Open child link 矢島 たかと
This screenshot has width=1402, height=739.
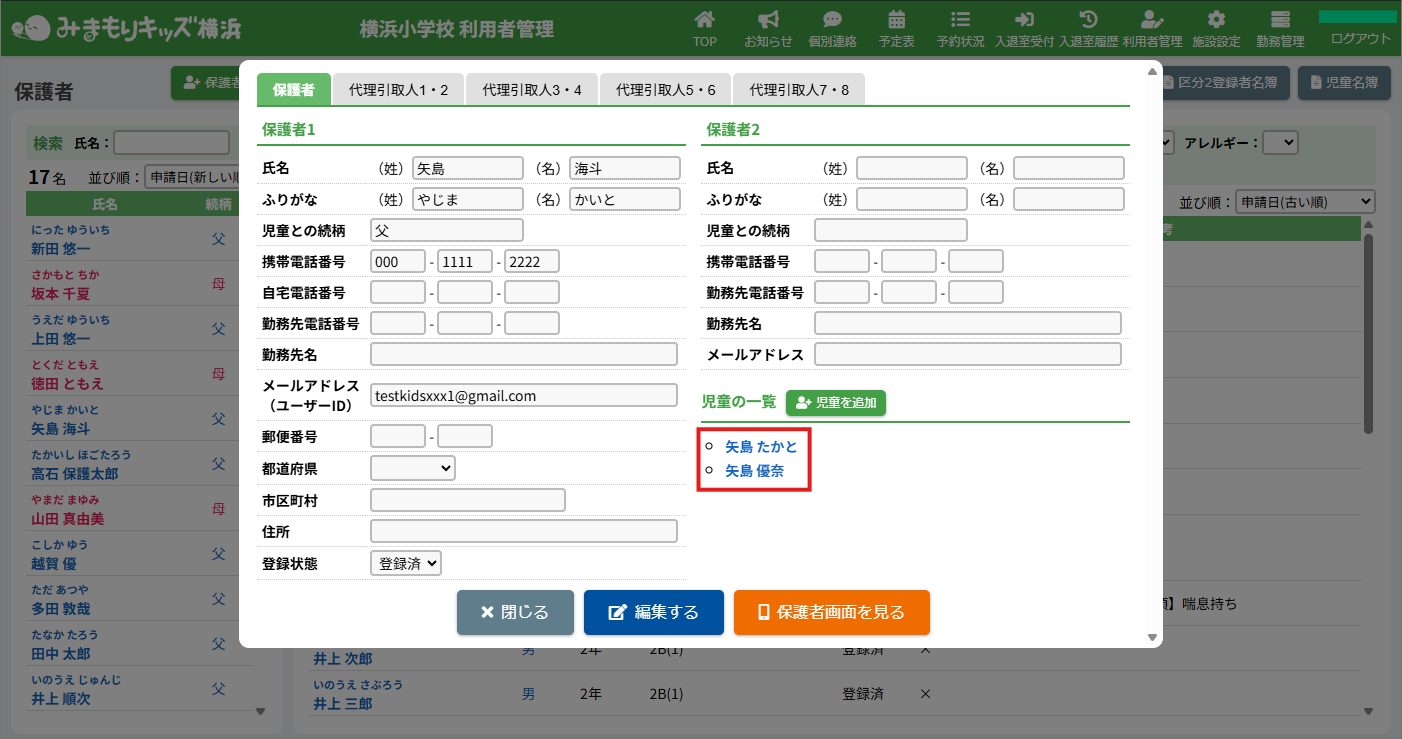click(x=761, y=447)
